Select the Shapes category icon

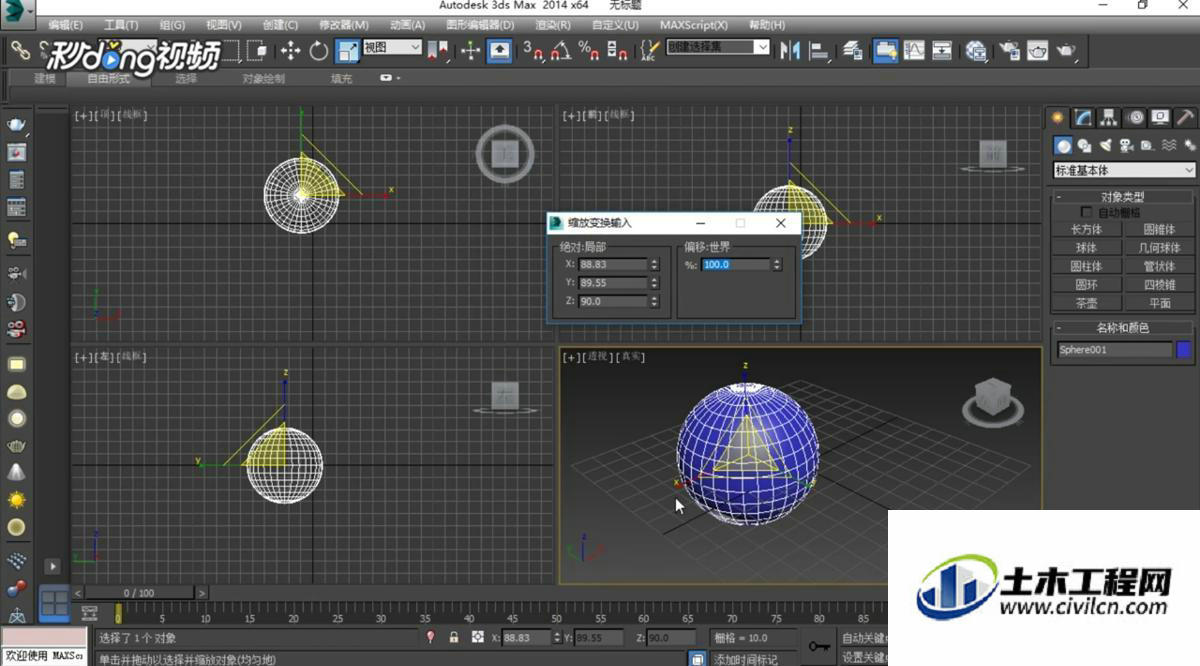[x=1085, y=145]
